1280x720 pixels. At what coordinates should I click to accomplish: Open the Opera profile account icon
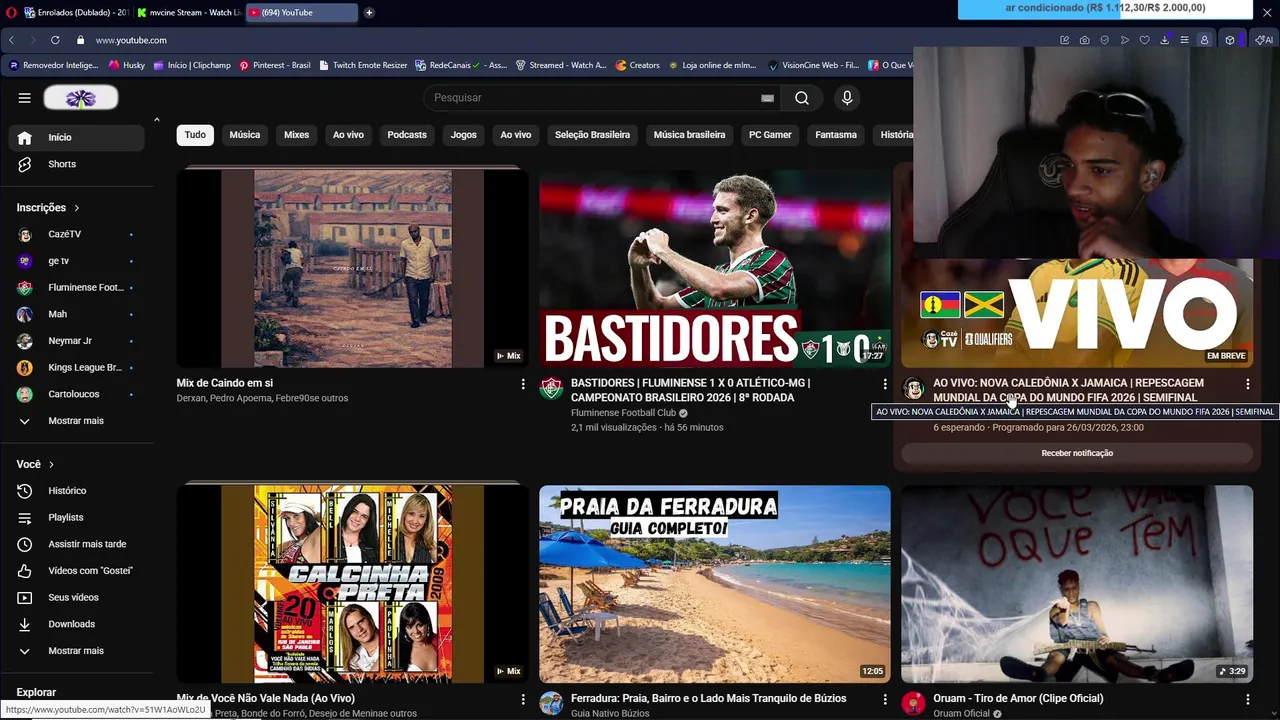[1204, 40]
